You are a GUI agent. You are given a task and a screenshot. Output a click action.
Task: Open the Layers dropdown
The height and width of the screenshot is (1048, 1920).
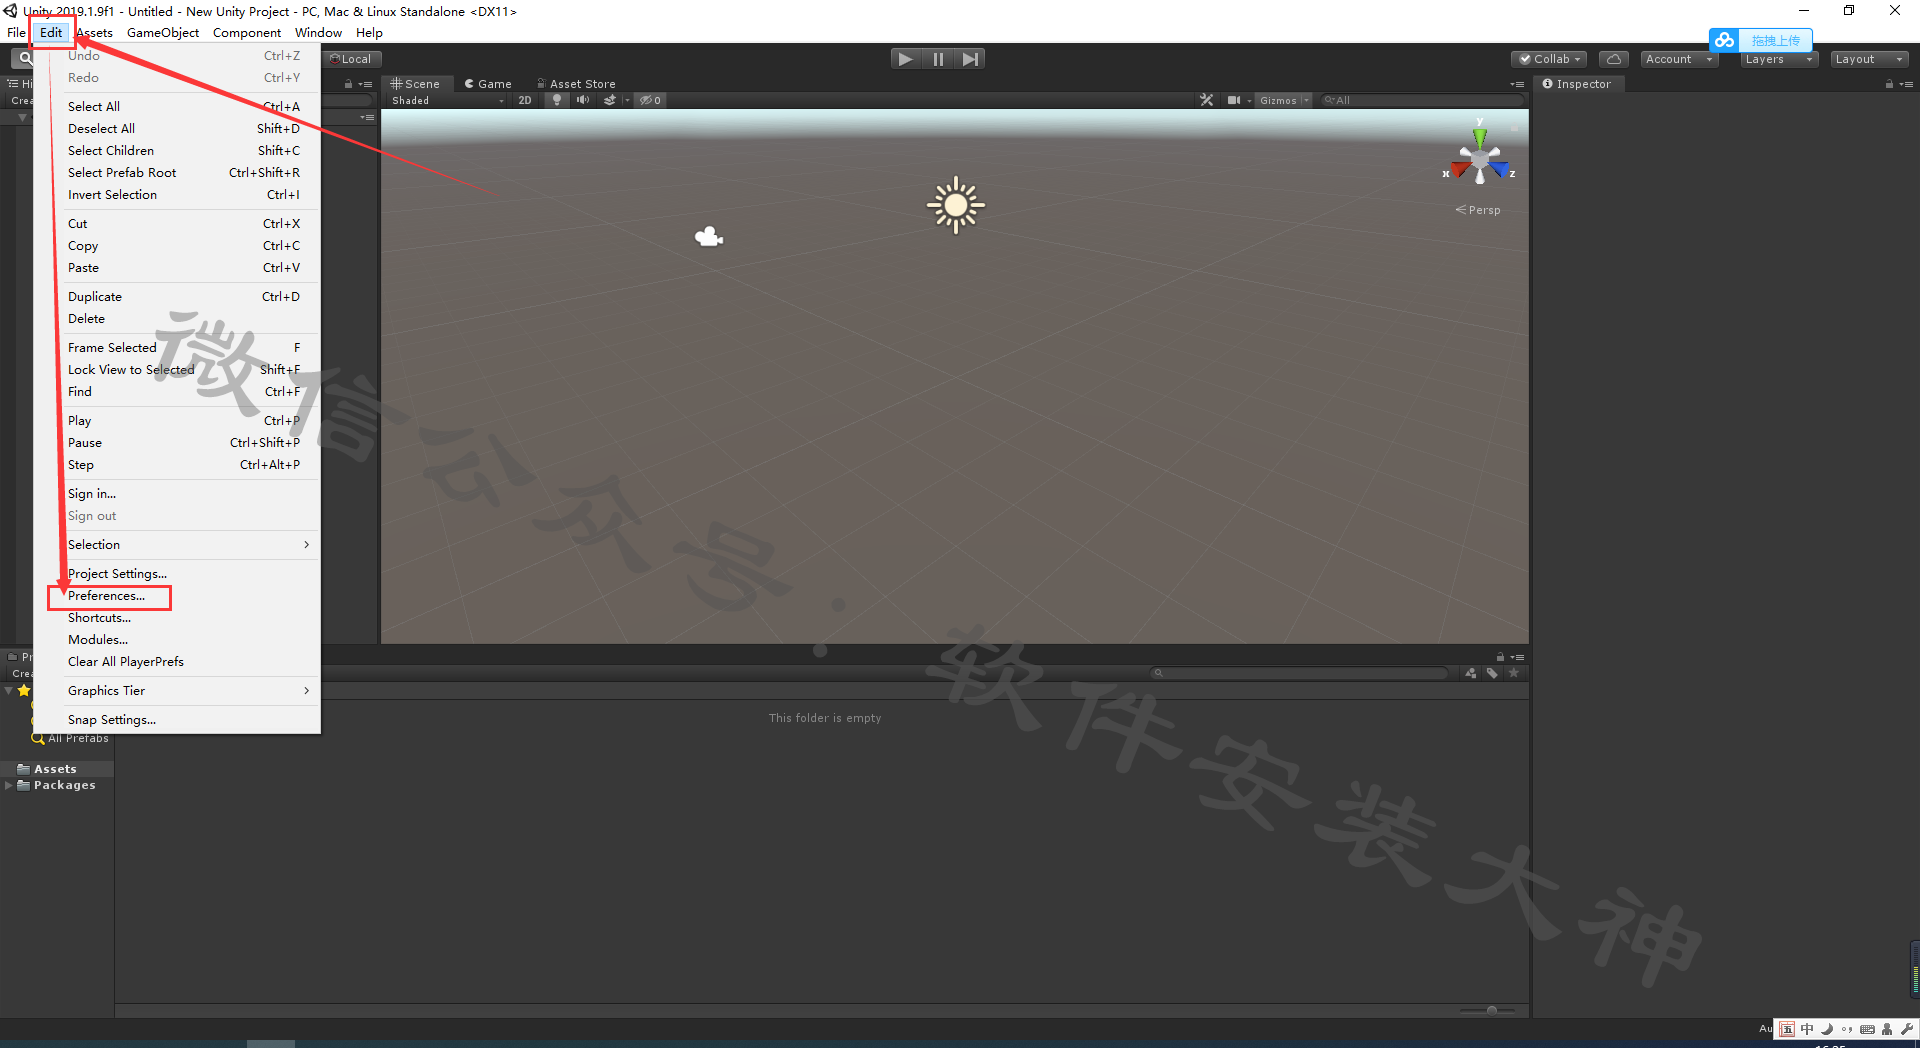coord(1778,59)
